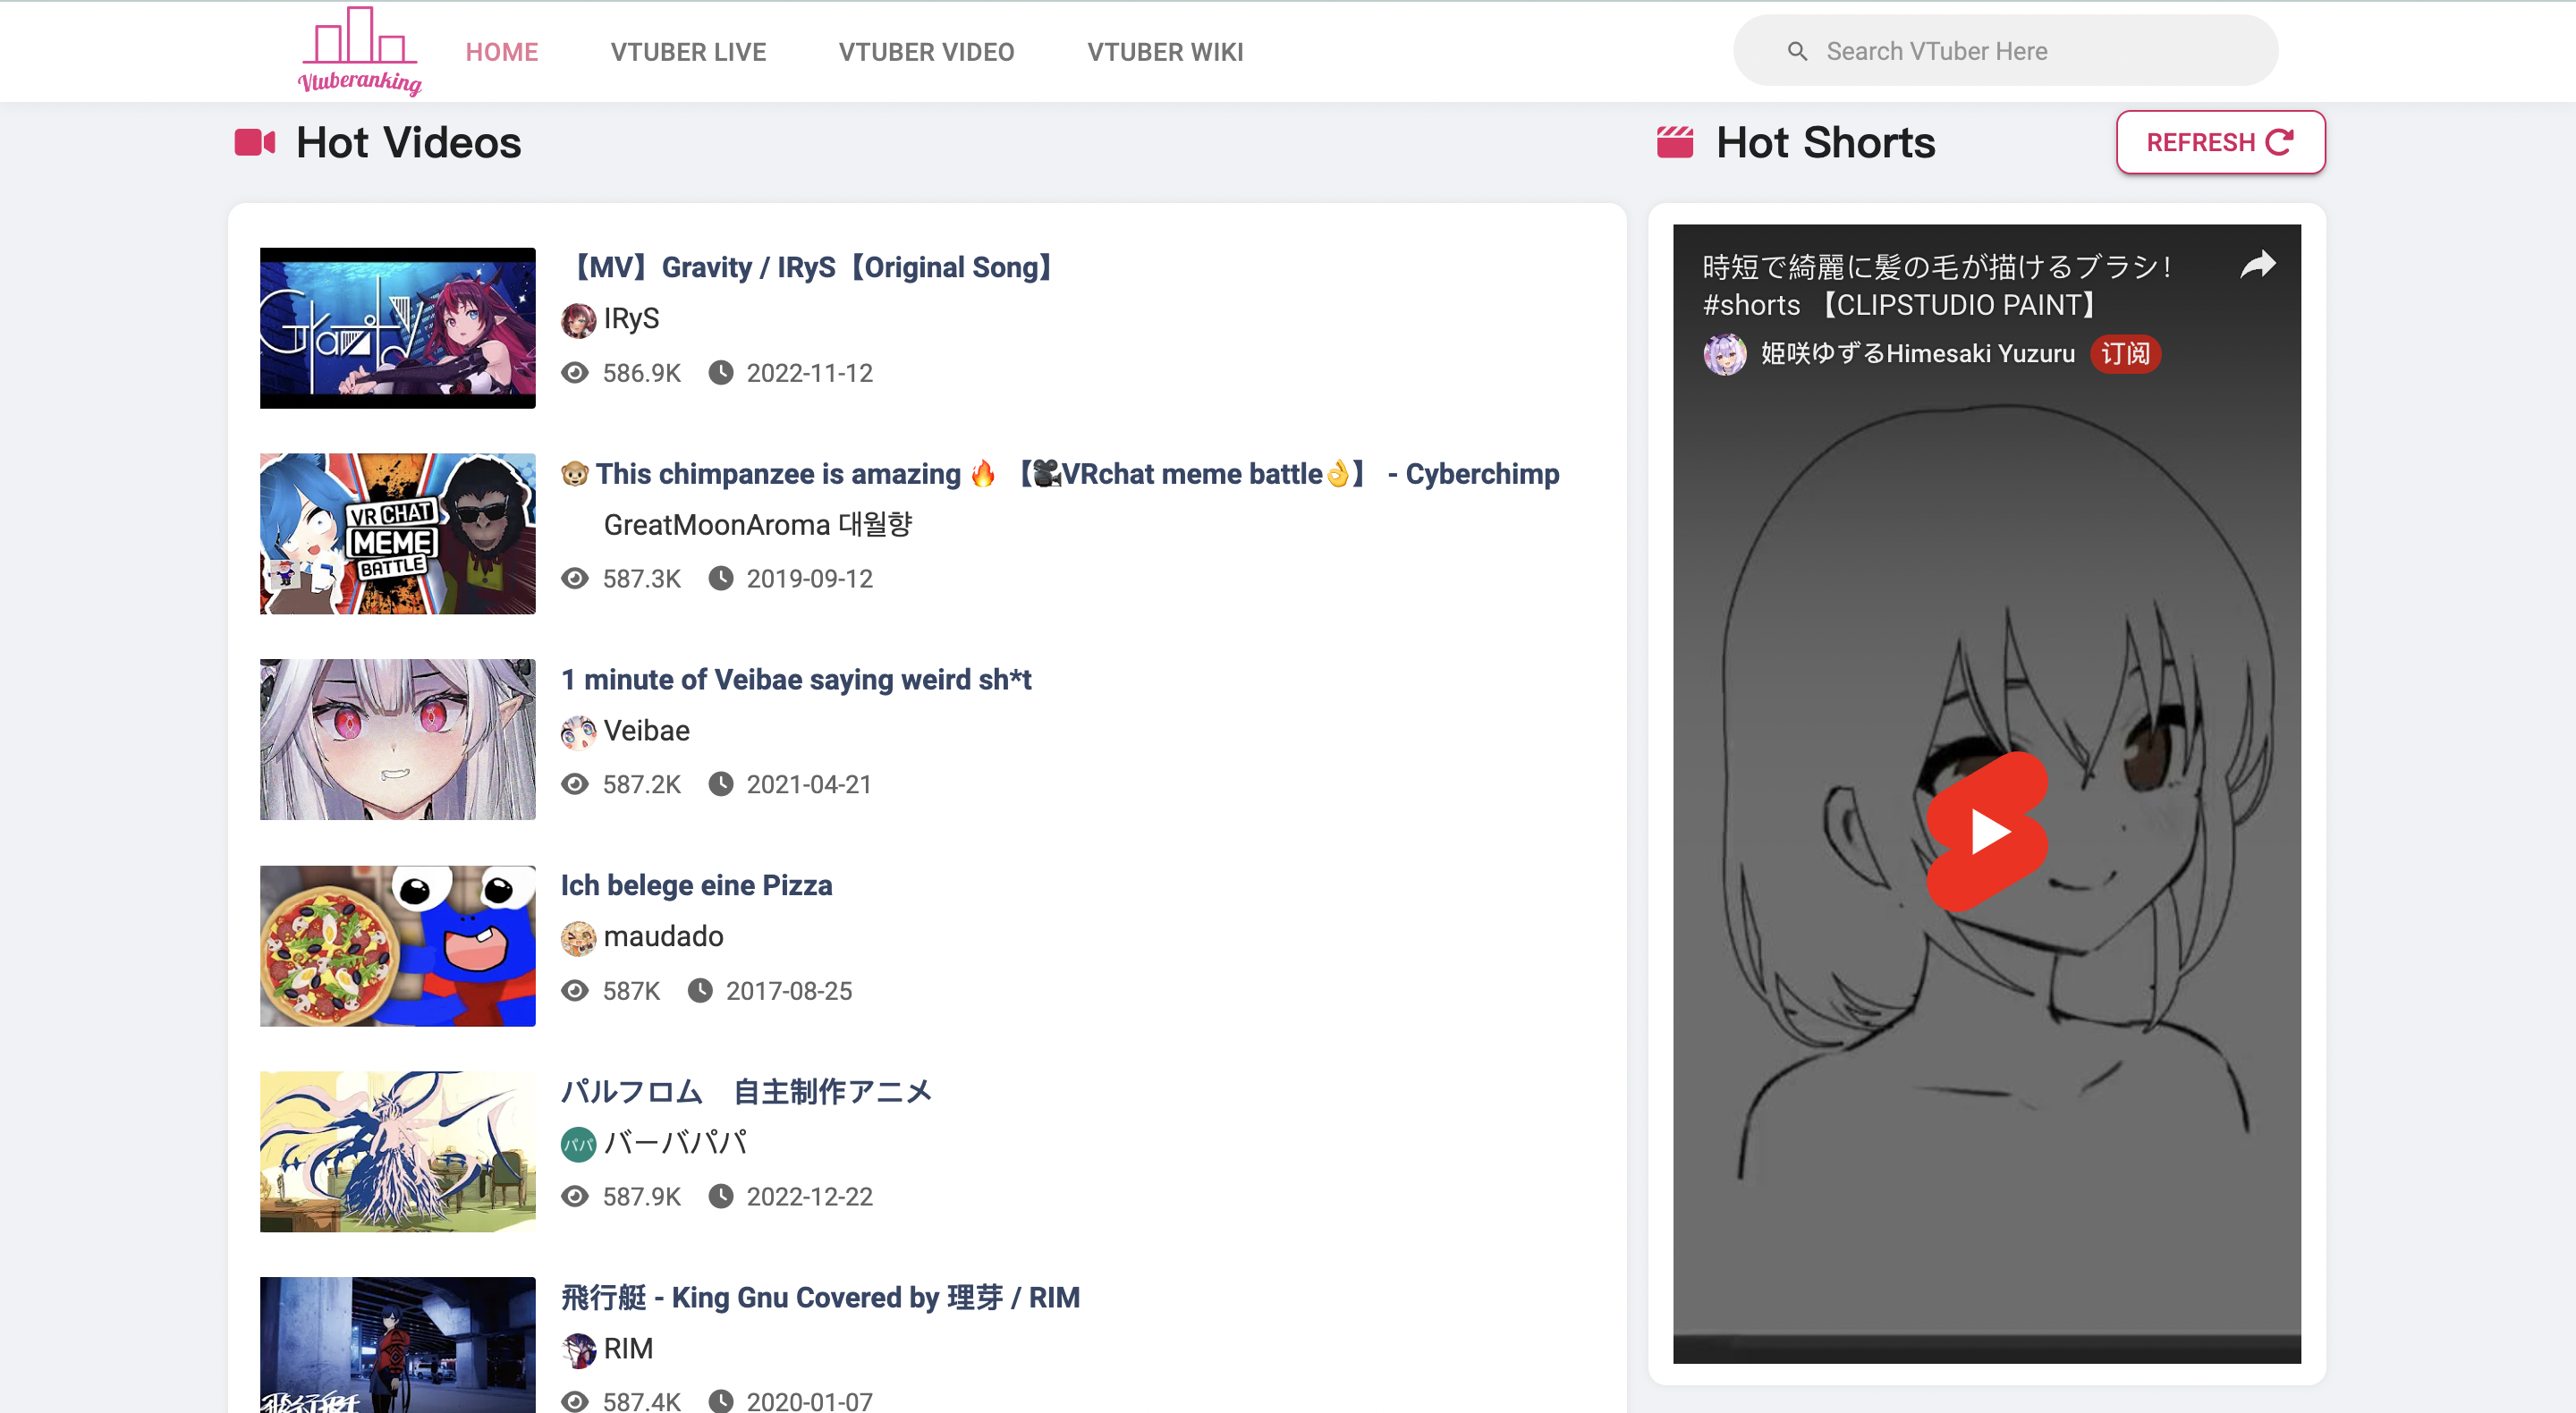The image size is (2576, 1413).
Task: Click the green バーバパパ channel avatar
Action: pyautogui.click(x=578, y=1144)
